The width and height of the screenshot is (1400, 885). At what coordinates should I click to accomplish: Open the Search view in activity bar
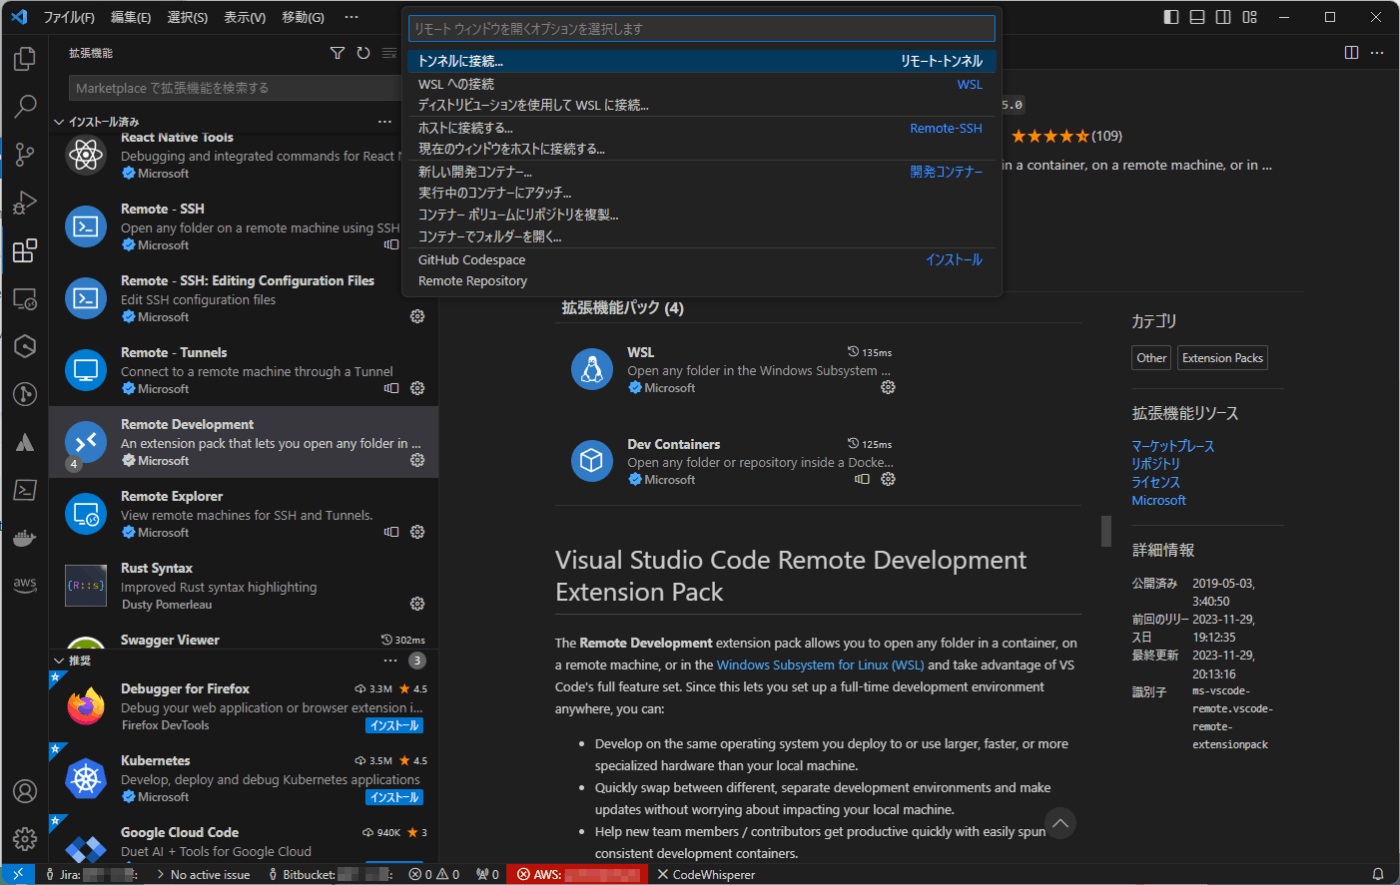[25, 106]
